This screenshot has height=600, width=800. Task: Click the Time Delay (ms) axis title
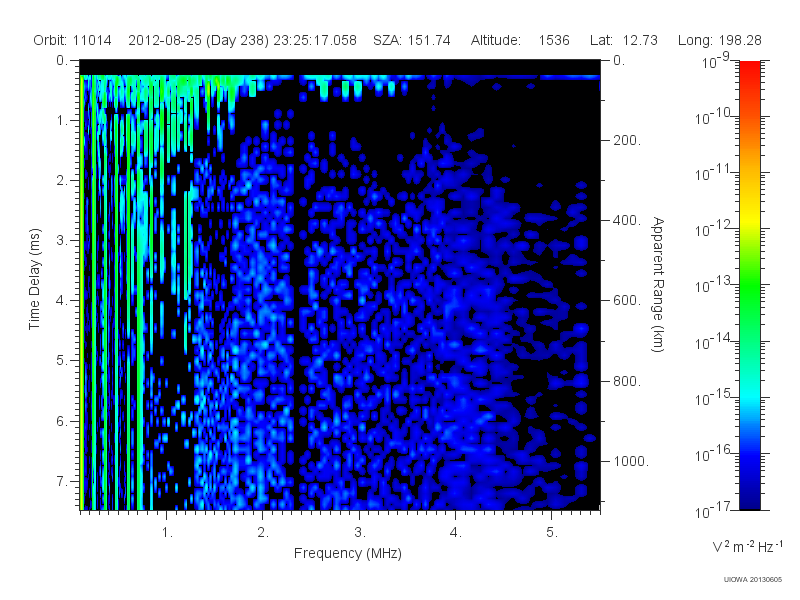[x=34, y=279]
